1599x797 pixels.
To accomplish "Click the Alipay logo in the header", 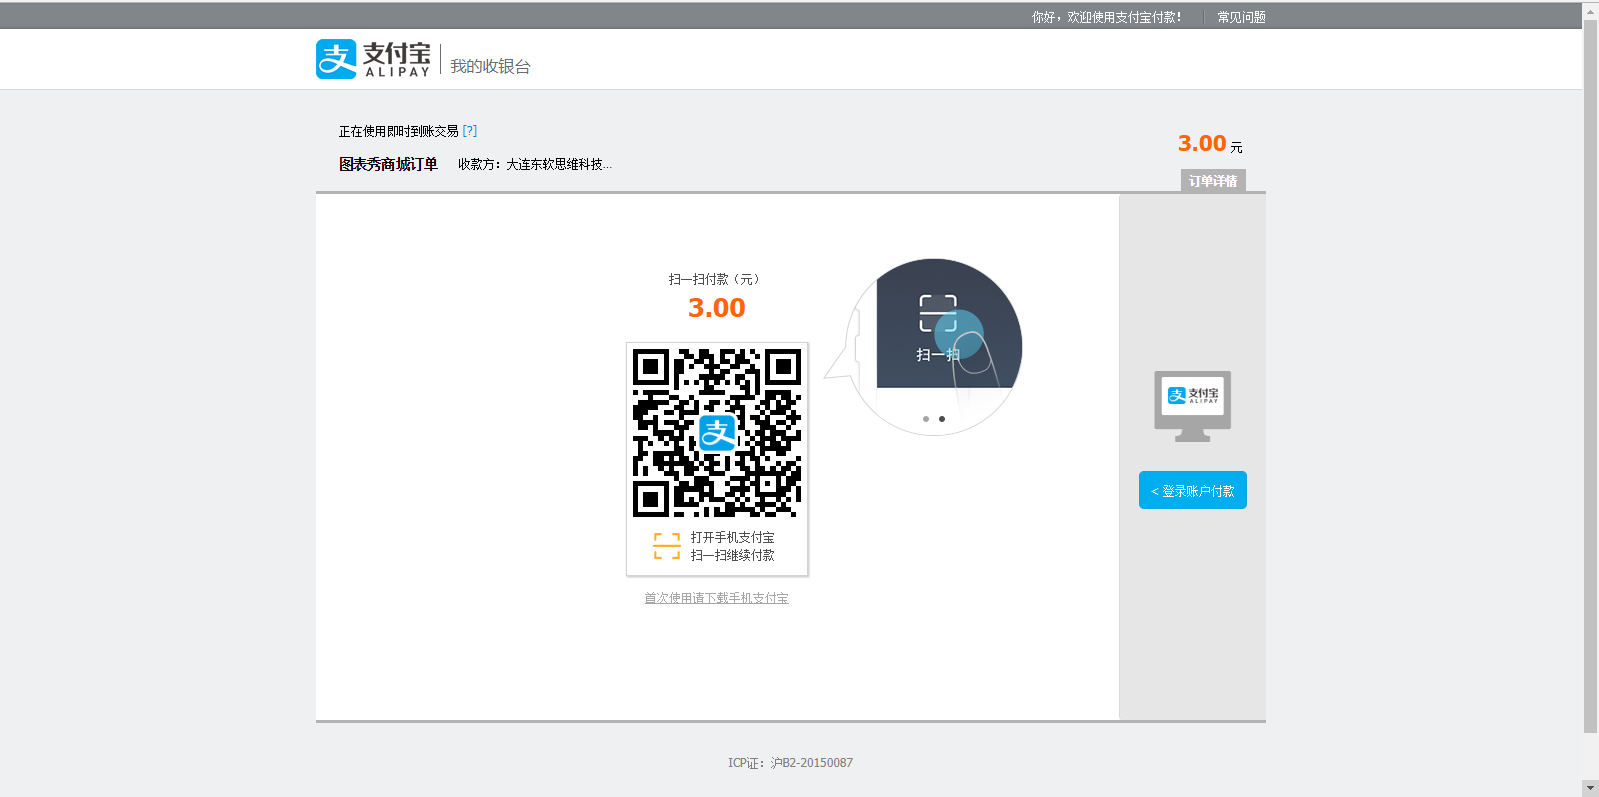I will tap(374, 59).
